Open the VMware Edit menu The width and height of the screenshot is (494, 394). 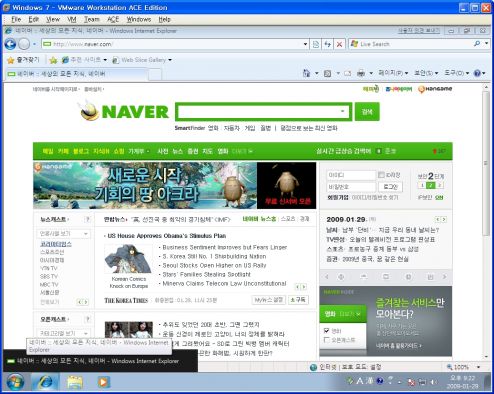pos(34,20)
